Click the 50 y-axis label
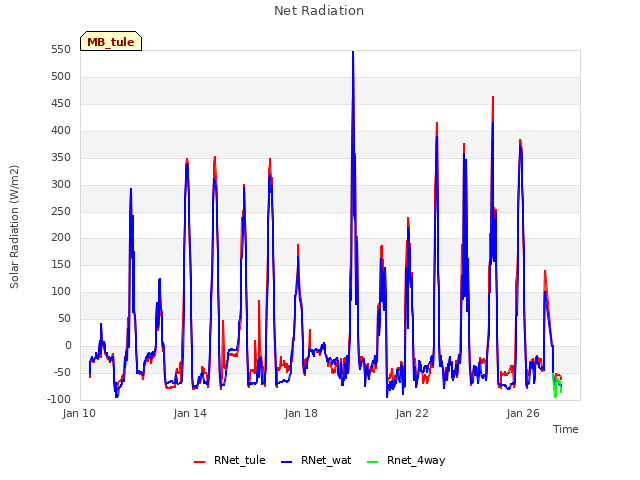Viewport: 640px width, 480px height. pyautogui.click(x=65, y=318)
